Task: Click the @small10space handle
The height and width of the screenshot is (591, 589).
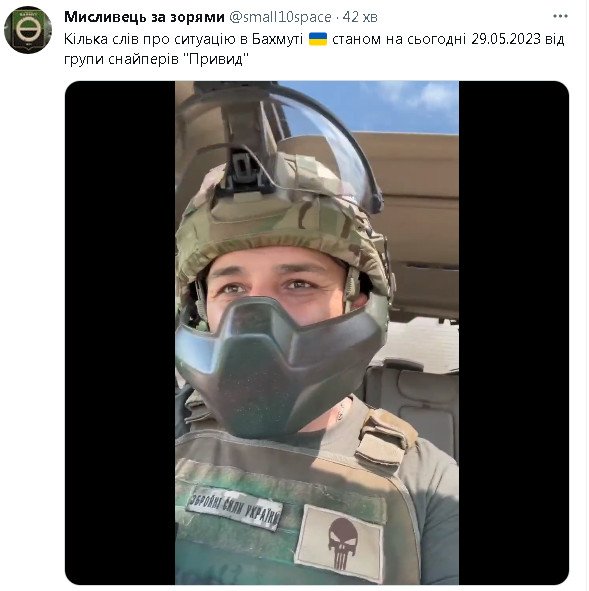Action: 280,17
